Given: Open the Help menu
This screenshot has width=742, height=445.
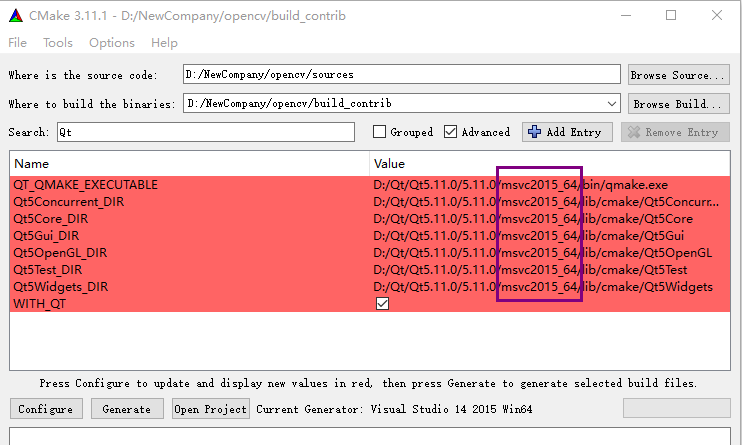Looking at the screenshot, I should pyautogui.click(x=164, y=43).
